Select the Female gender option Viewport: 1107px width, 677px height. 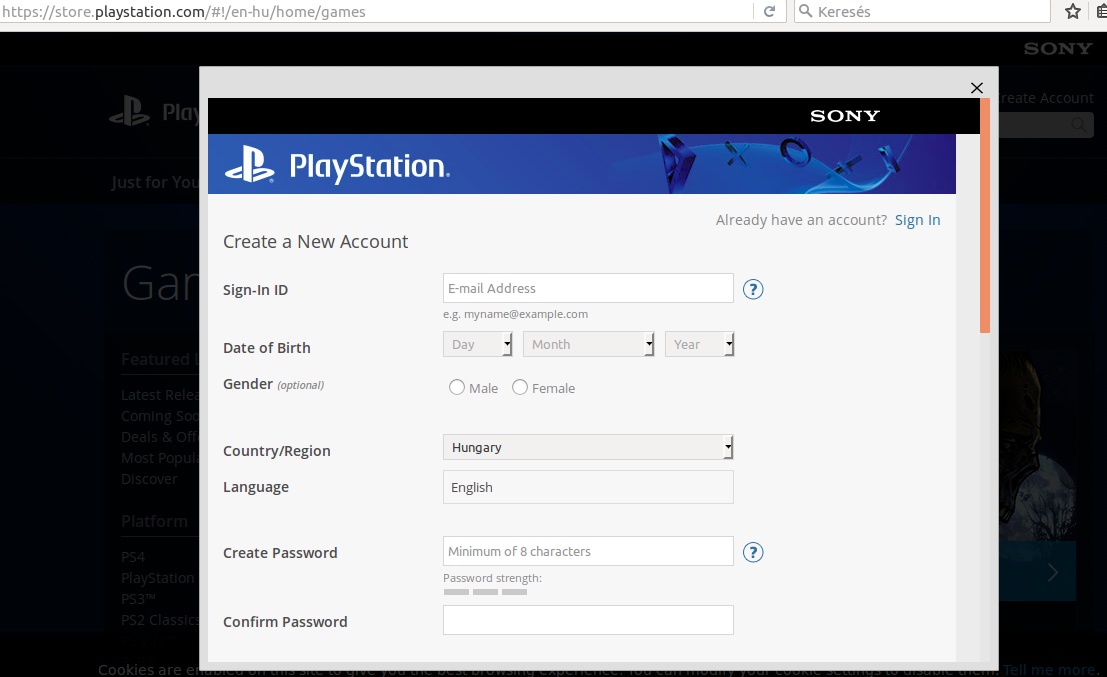click(520, 388)
